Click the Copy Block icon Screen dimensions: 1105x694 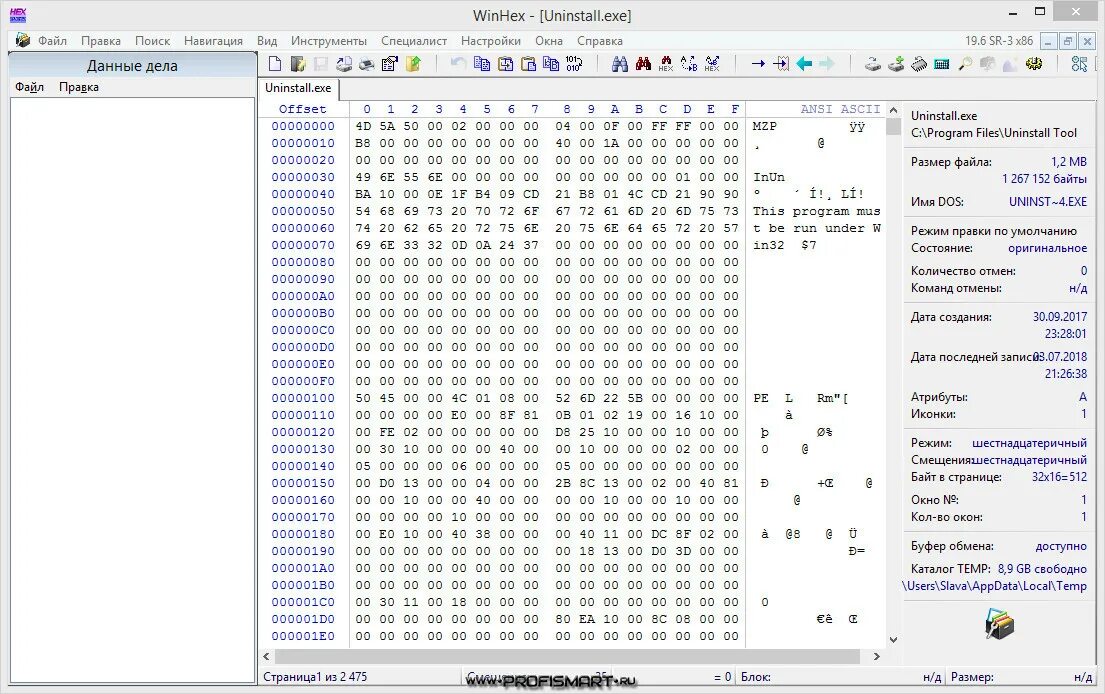[x=482, y=64]
